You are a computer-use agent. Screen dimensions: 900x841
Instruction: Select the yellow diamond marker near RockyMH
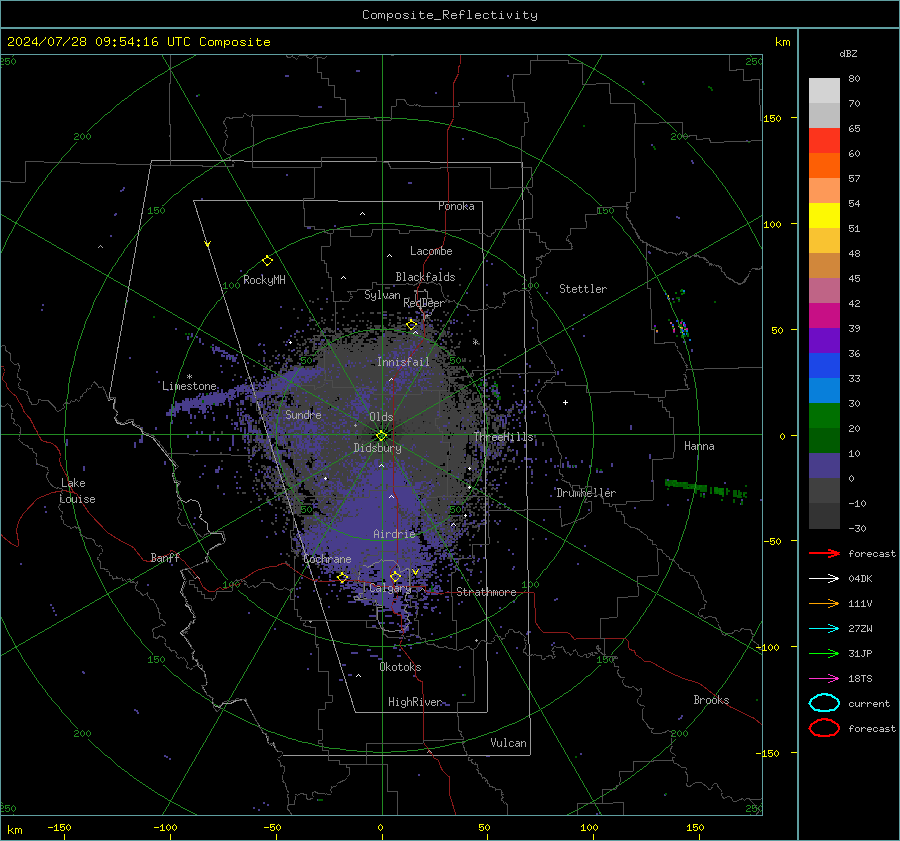(267, 261)
